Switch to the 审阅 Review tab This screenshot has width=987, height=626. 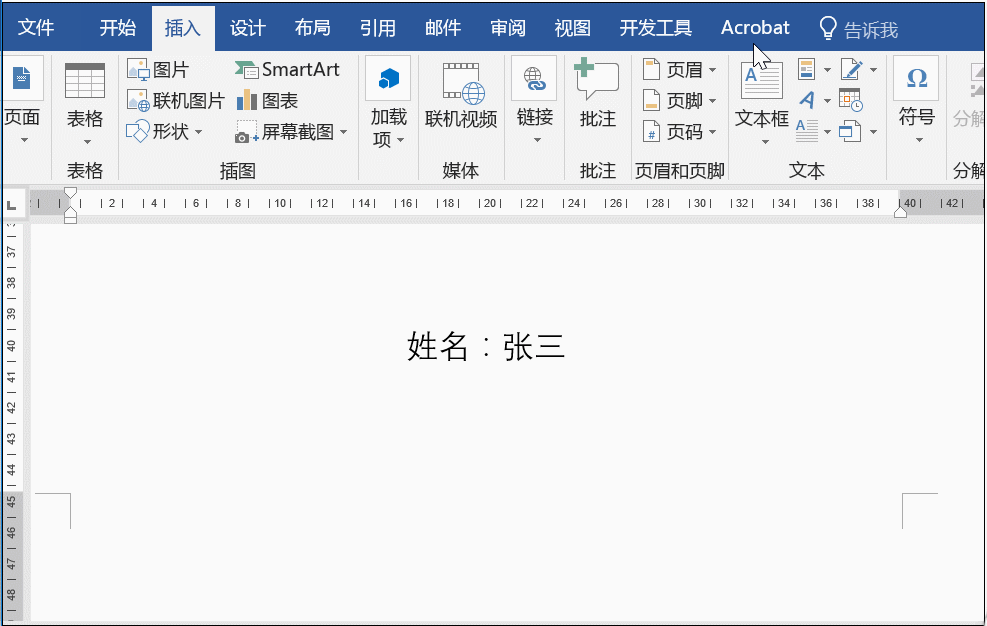(x=508, y=28)
